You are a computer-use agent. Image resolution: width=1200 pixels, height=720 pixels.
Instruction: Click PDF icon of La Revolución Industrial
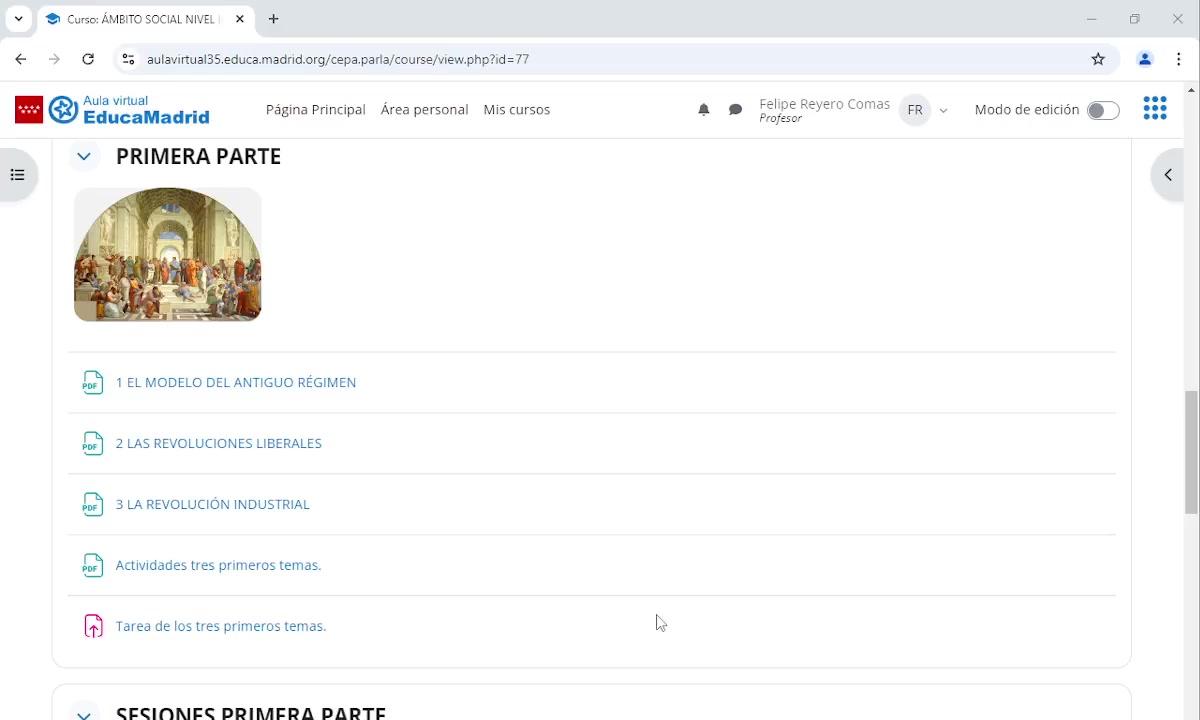point(92,505)
